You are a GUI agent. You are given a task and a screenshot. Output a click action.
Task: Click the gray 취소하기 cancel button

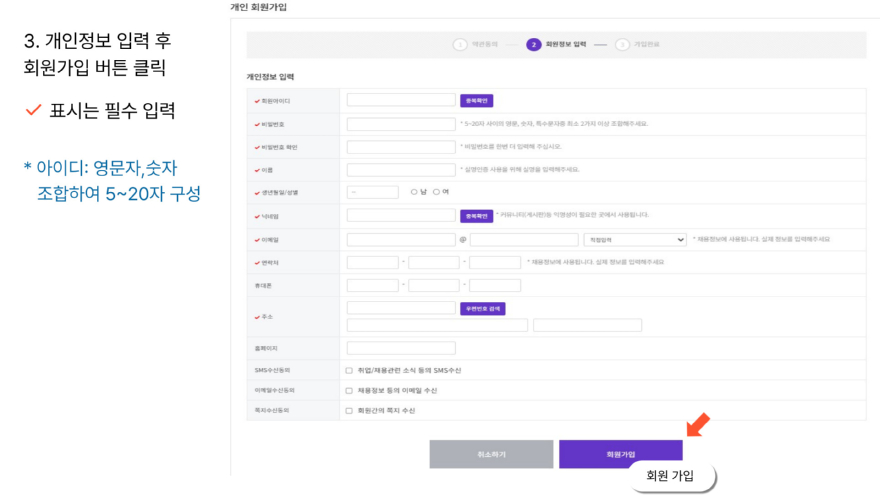pyautogui.click(x=491, y=454)
